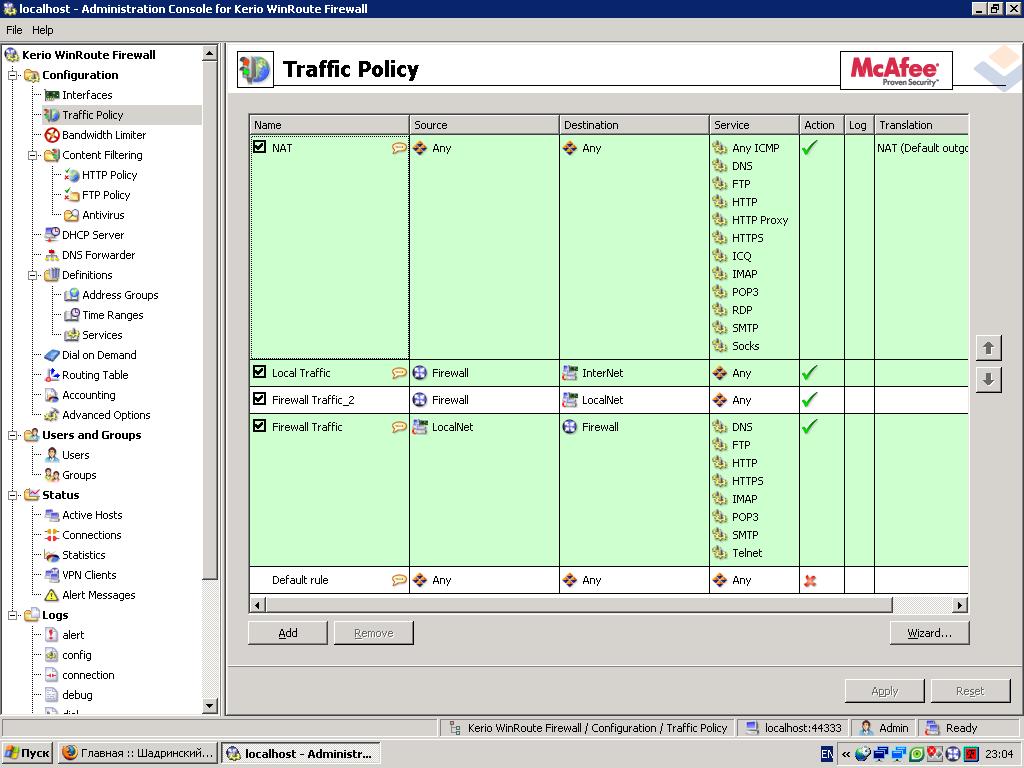Uncheck the Firewall Traffic_2 rule
The image size is (1024, 768).
click(x=259, y=399)
